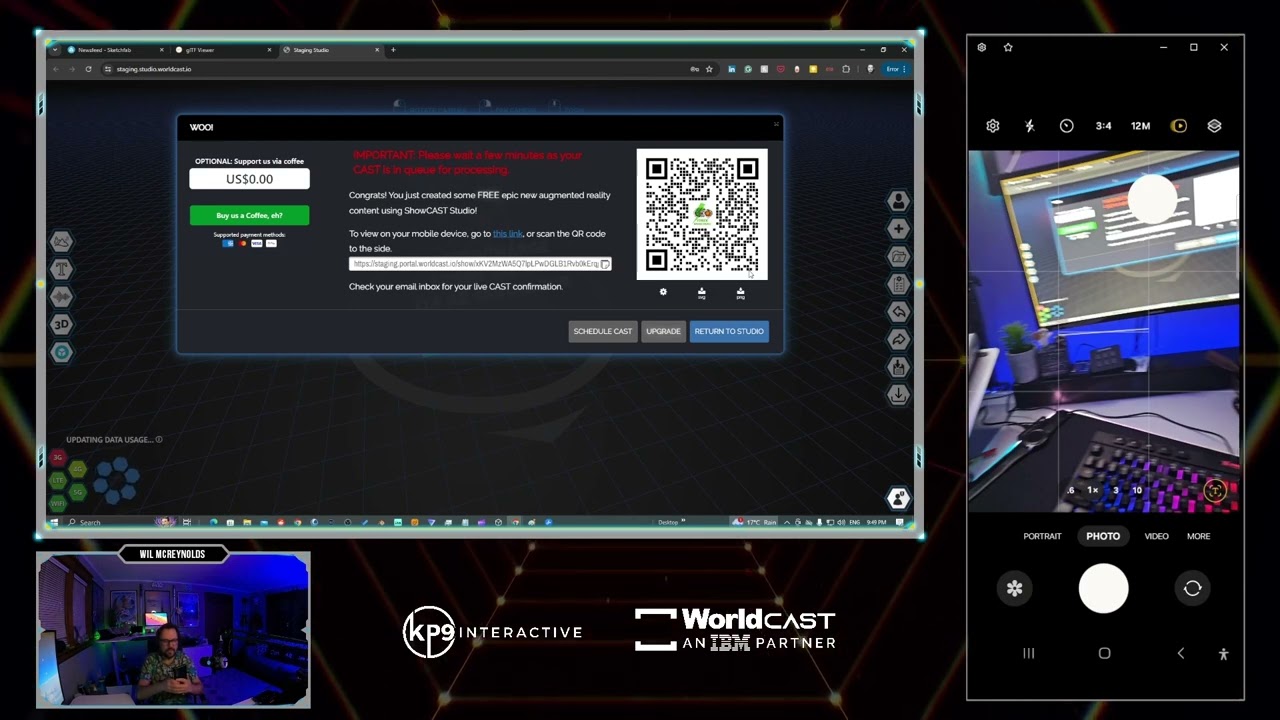Click the teal cube icon in left sidebar
Screen dimensions: 1280x720
[61, 352]
